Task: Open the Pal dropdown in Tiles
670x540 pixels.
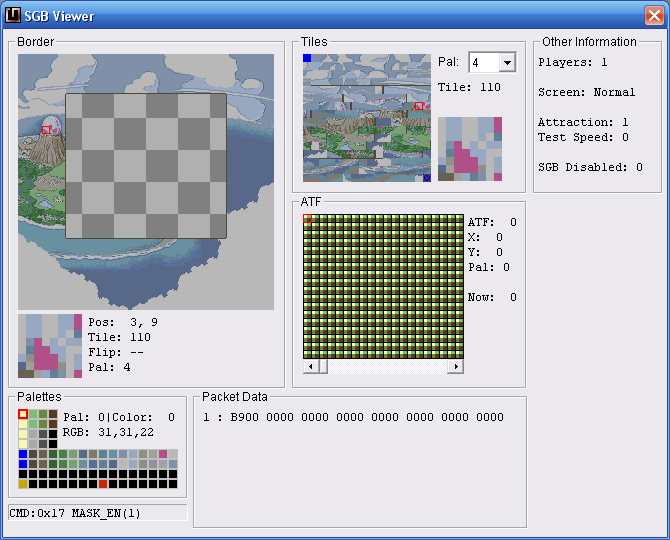Action: (507, 63)
